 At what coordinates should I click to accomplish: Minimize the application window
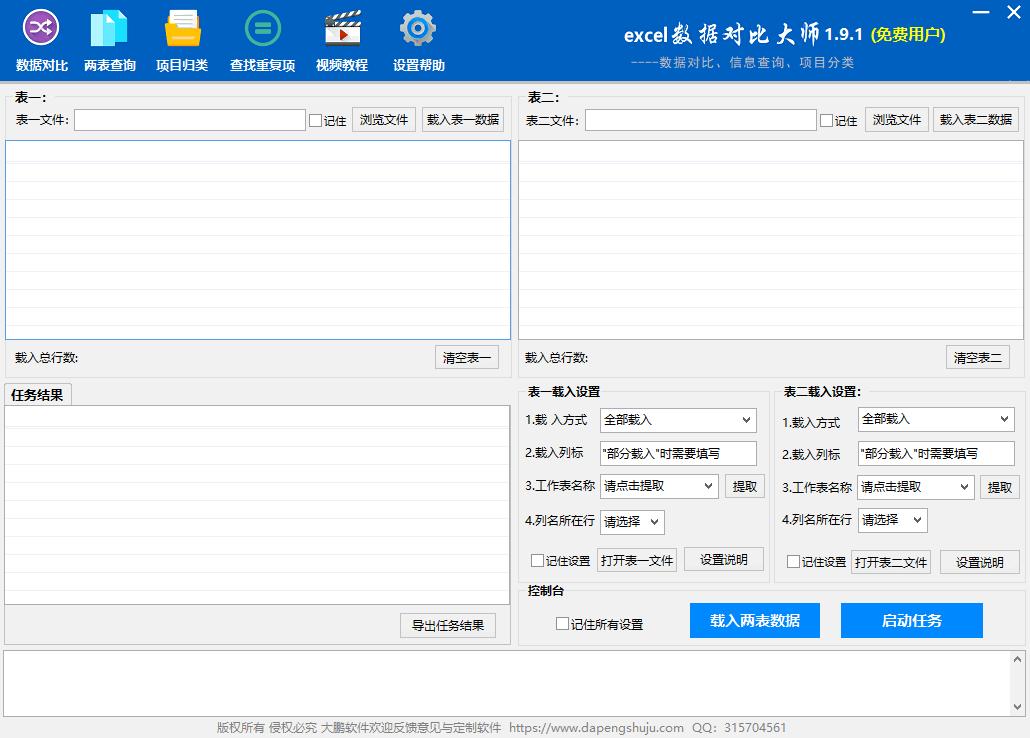click(x=981, y=12)
